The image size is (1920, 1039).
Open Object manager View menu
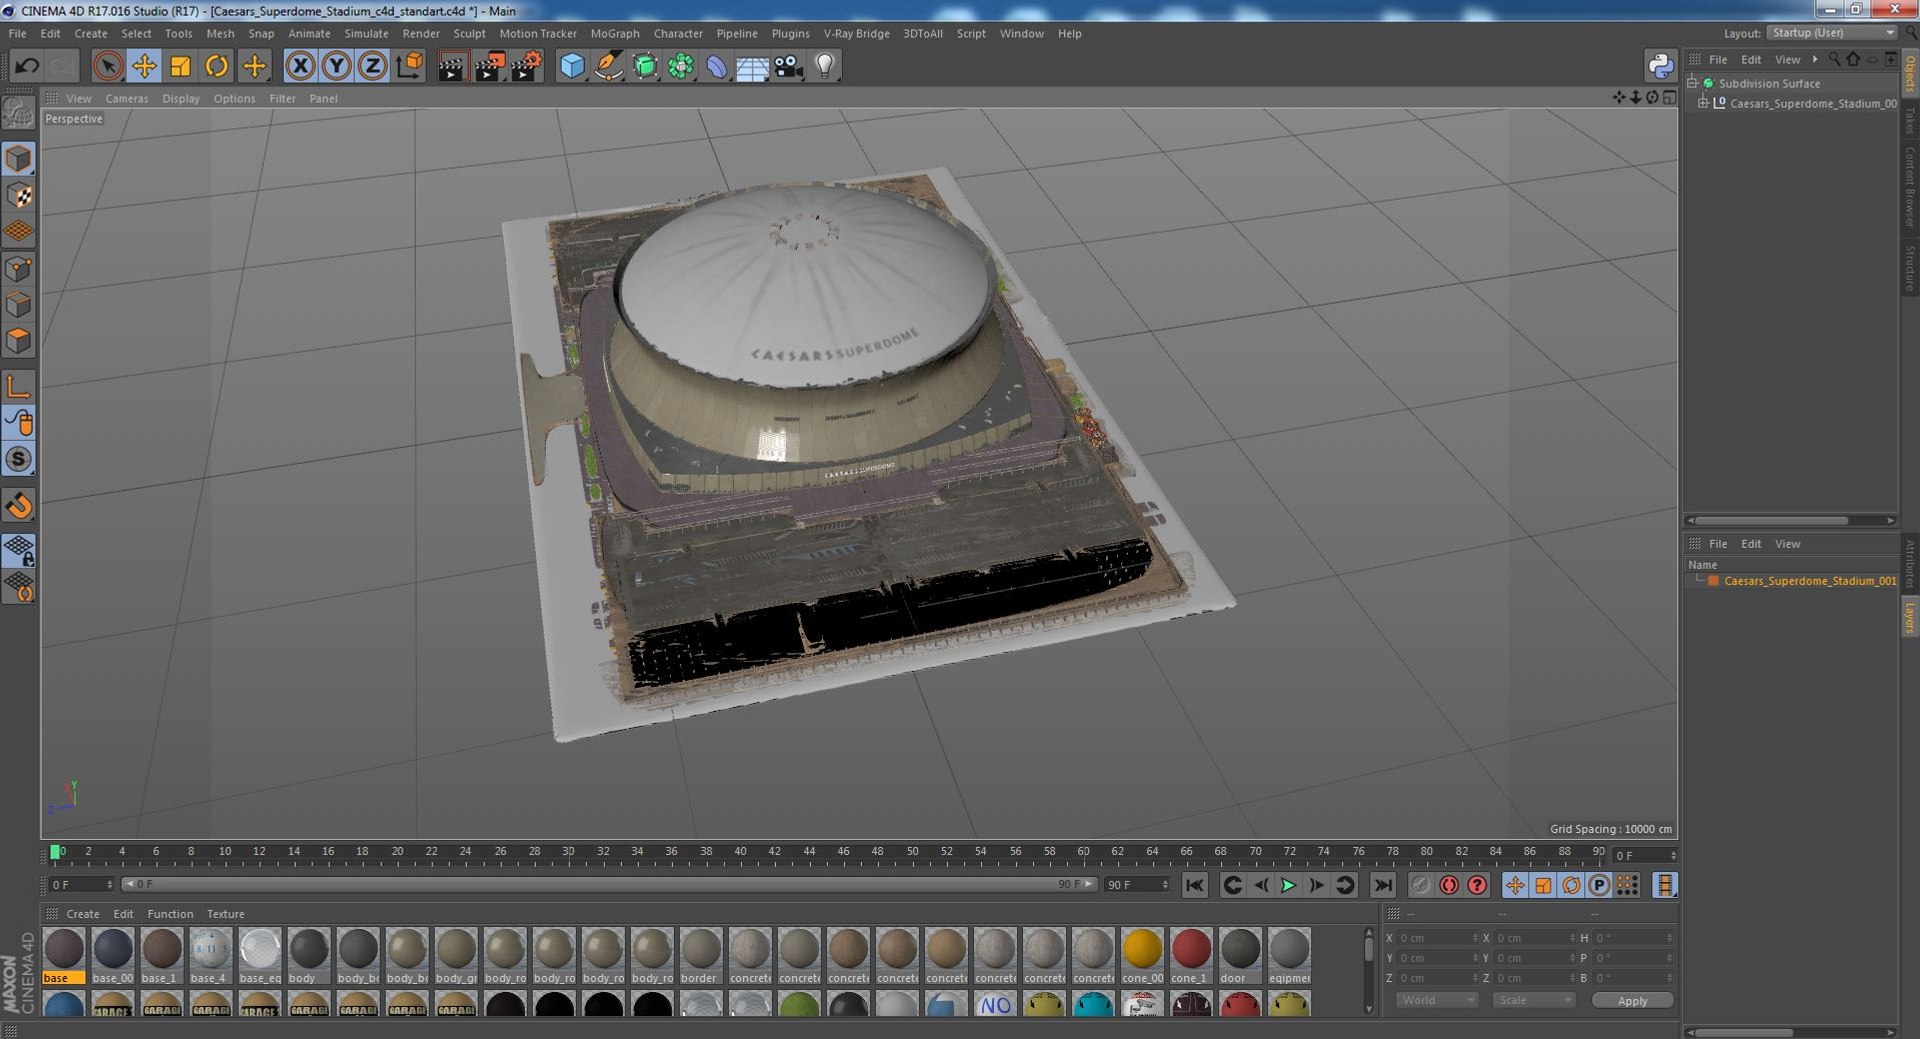pos(1787,59)
